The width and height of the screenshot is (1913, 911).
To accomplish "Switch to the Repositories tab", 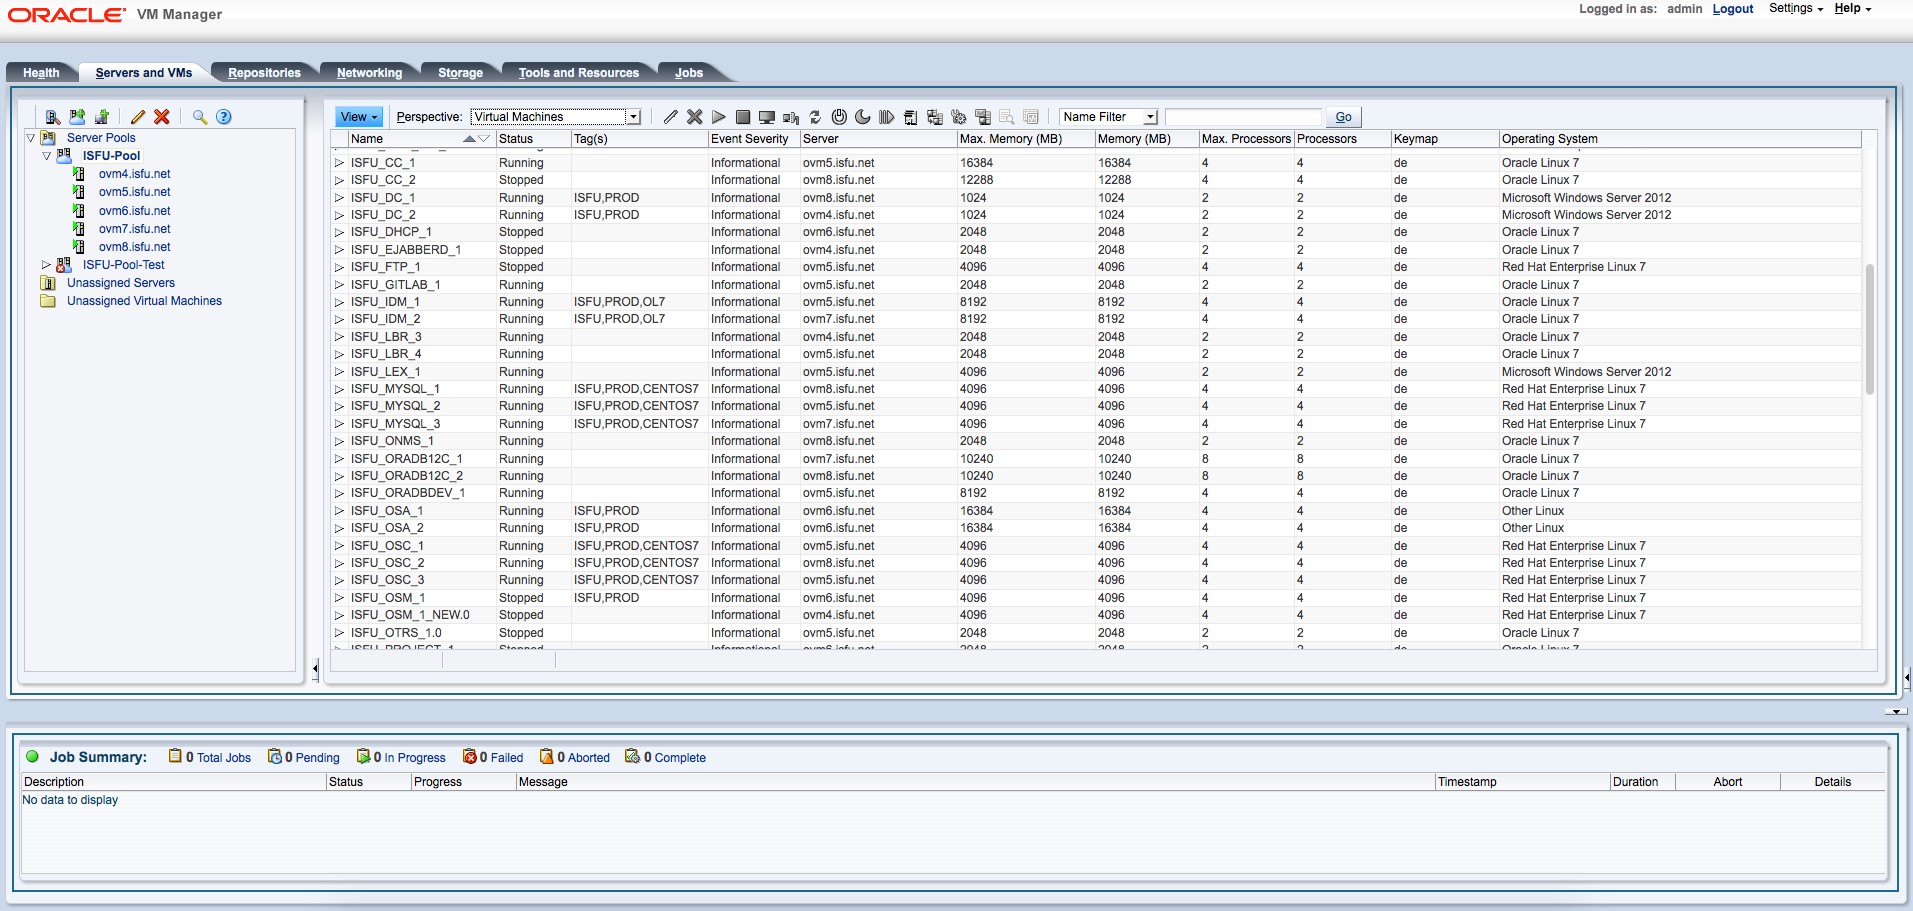I will point(264,73).
